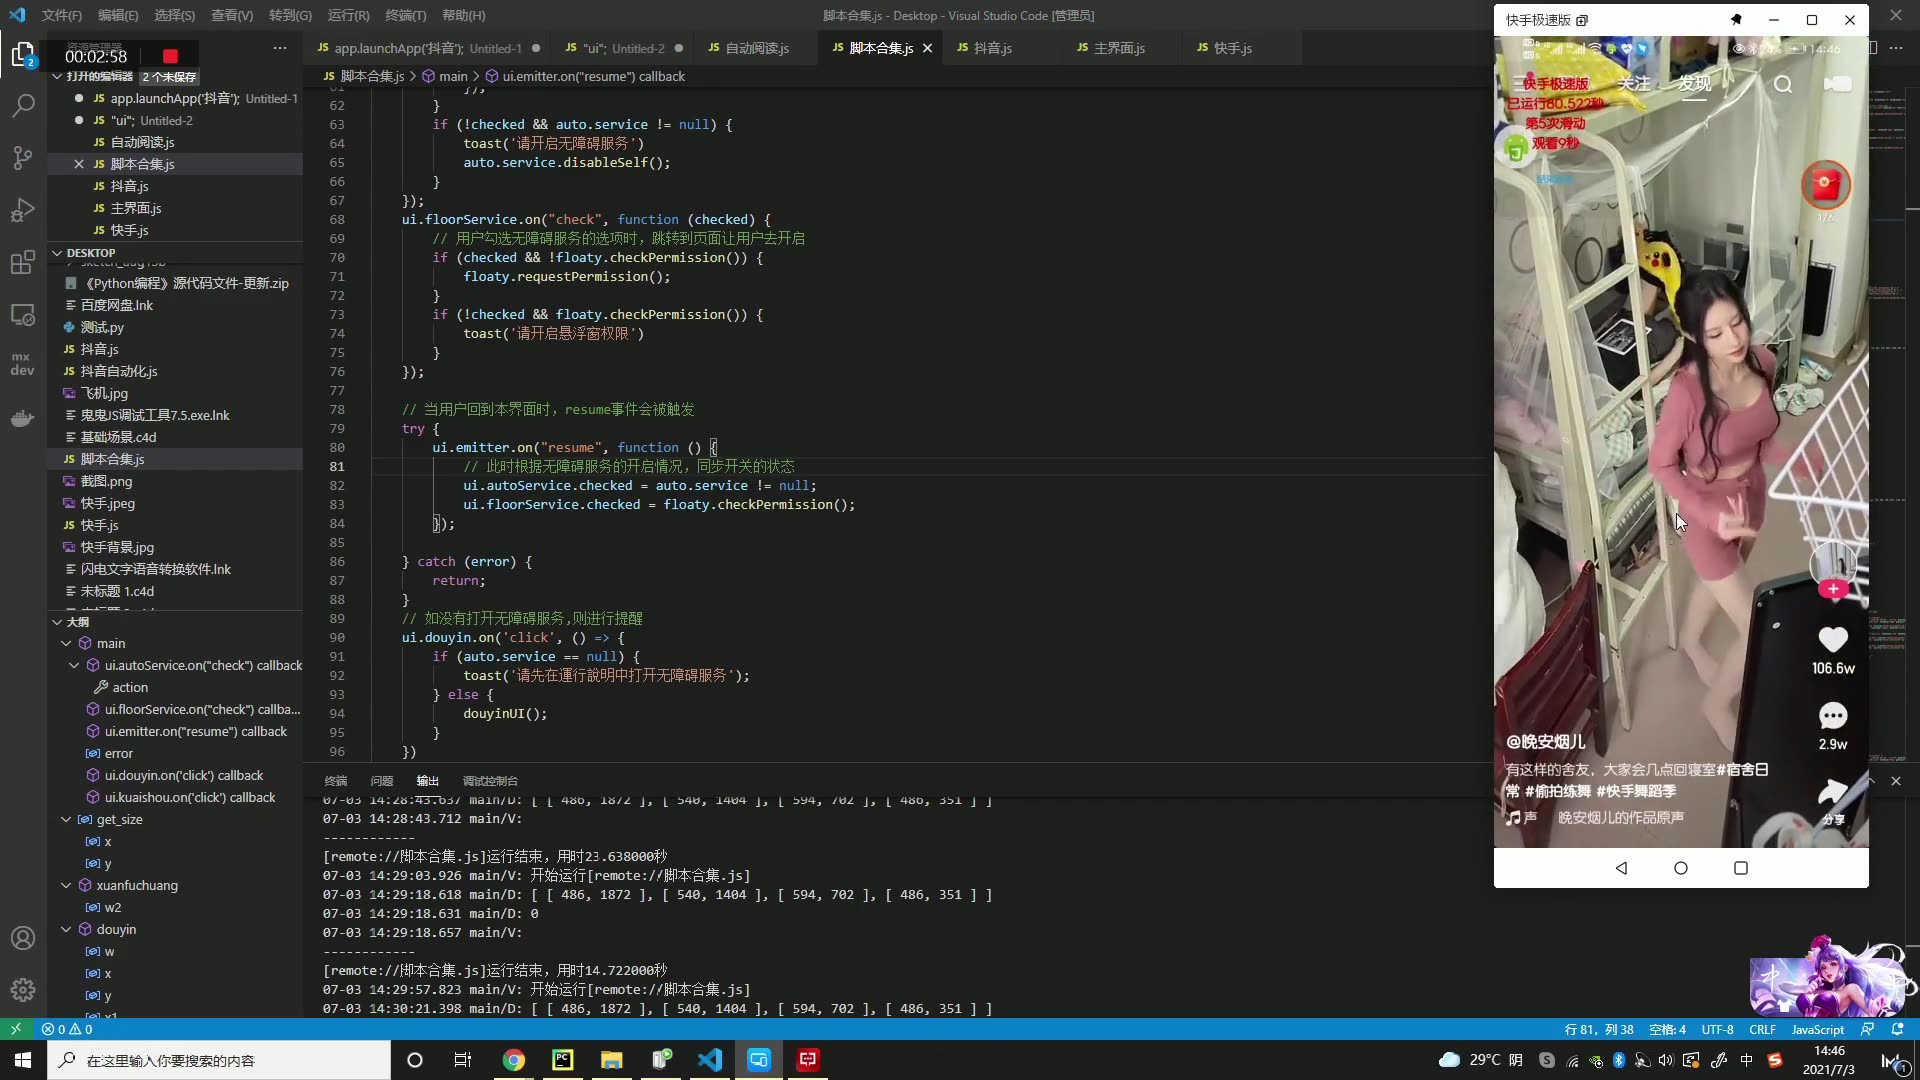The width and height of the screenshot is (1920, 1080).
Task: Open the 编辑(E) menu
Action: pyautogui.click(x=118, y=15)
